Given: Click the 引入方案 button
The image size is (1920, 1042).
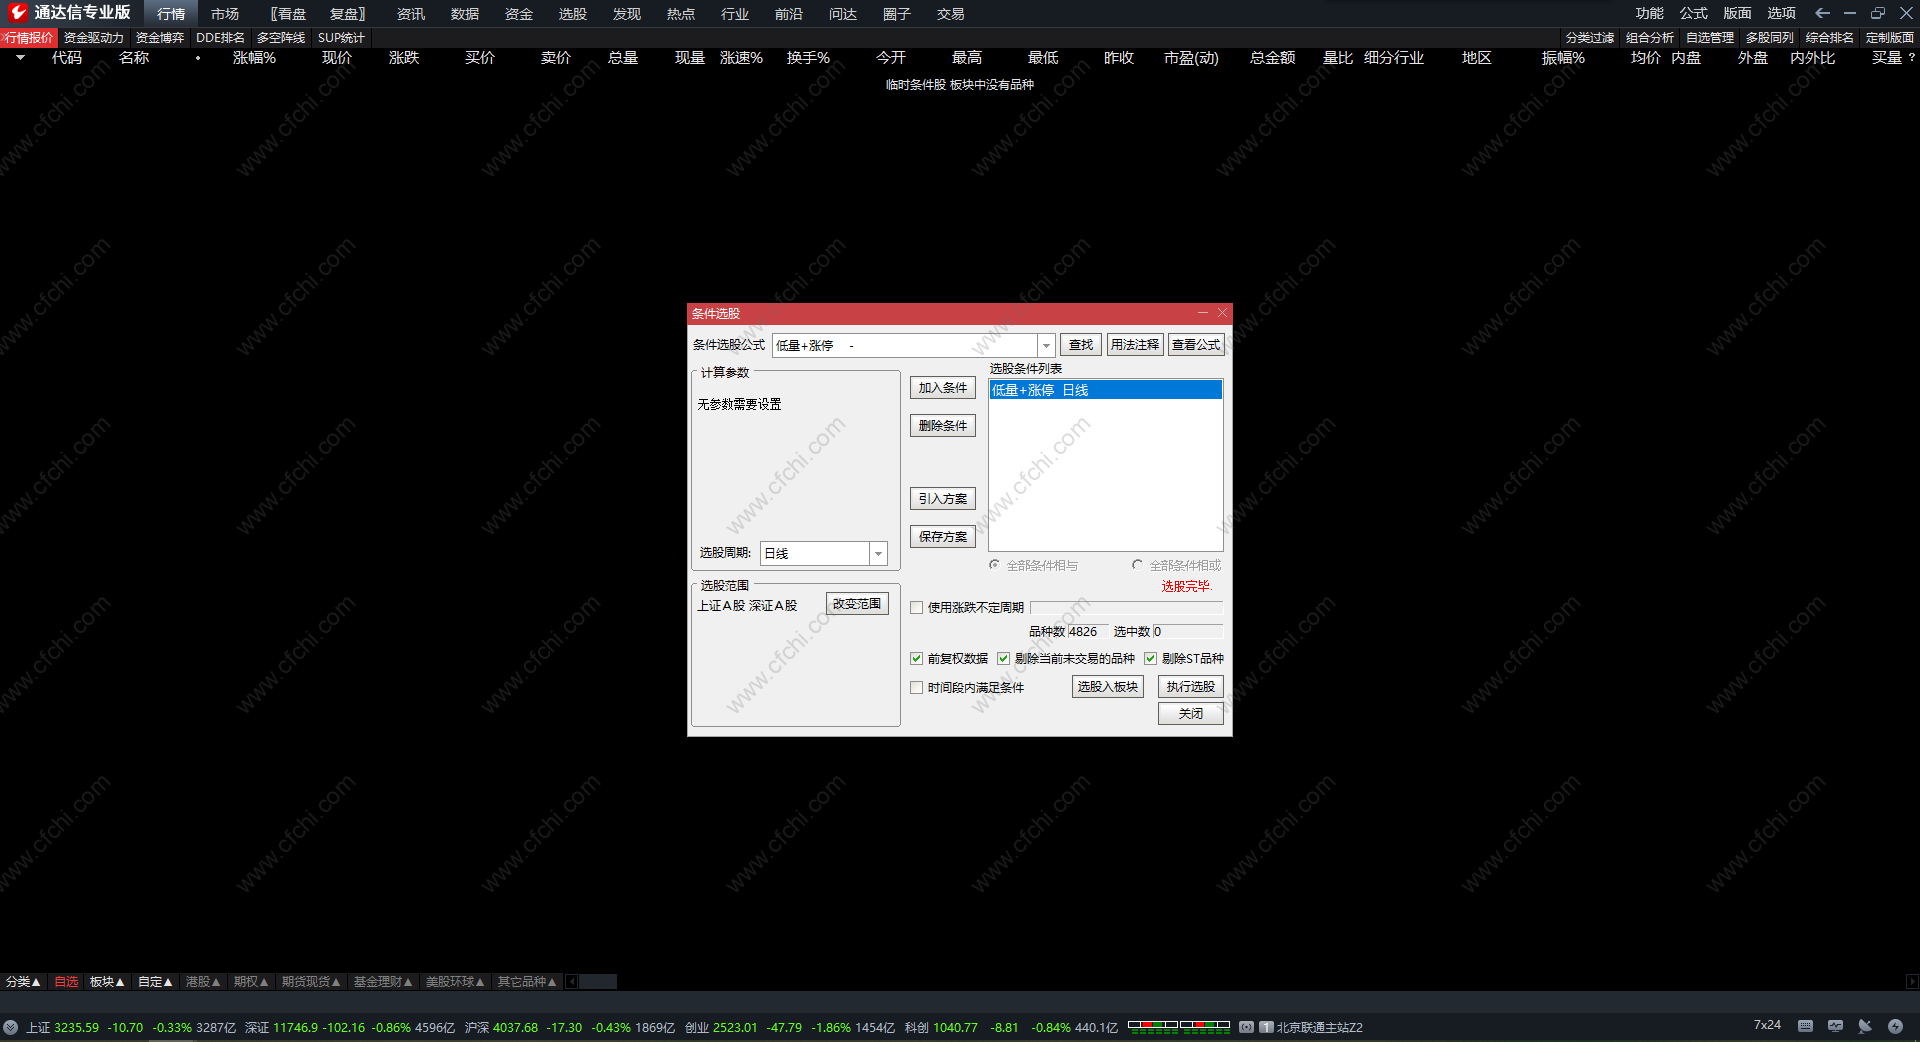Looking at the screenshot, I should 943,499.
